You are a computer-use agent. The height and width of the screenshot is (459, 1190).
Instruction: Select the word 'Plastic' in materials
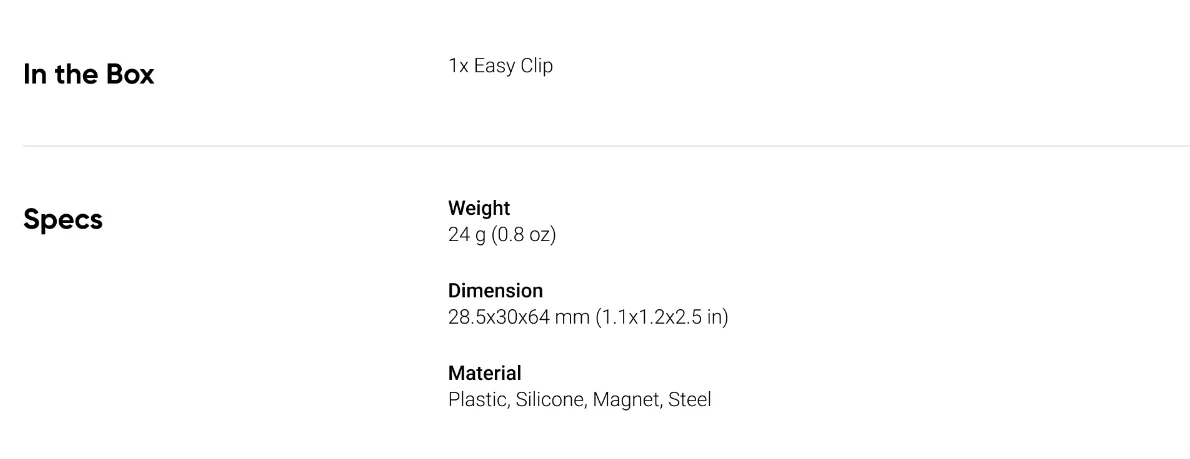(x=477, y=400)
